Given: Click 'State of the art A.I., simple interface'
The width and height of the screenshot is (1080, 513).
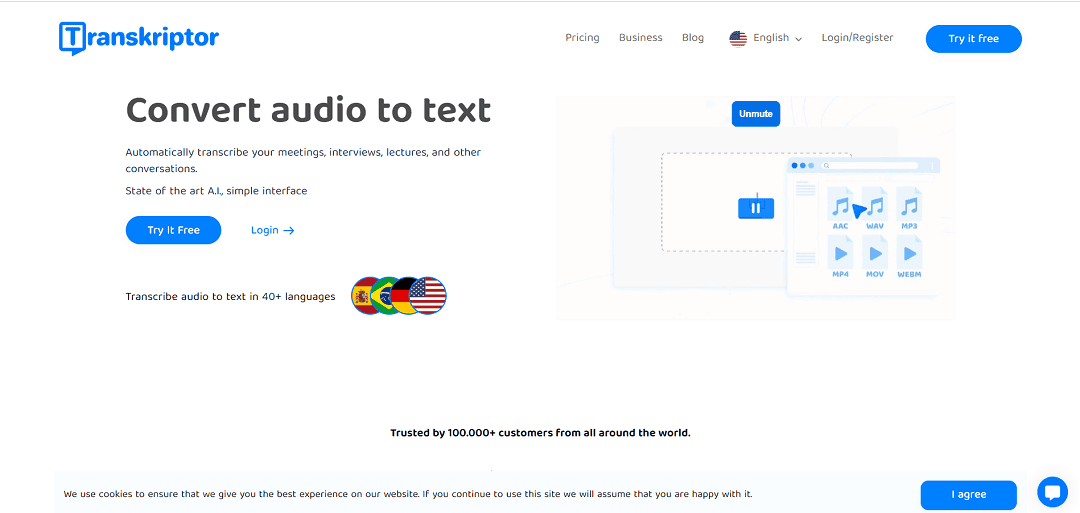Looking at the screenshot, I should click(x=216, y=191).
